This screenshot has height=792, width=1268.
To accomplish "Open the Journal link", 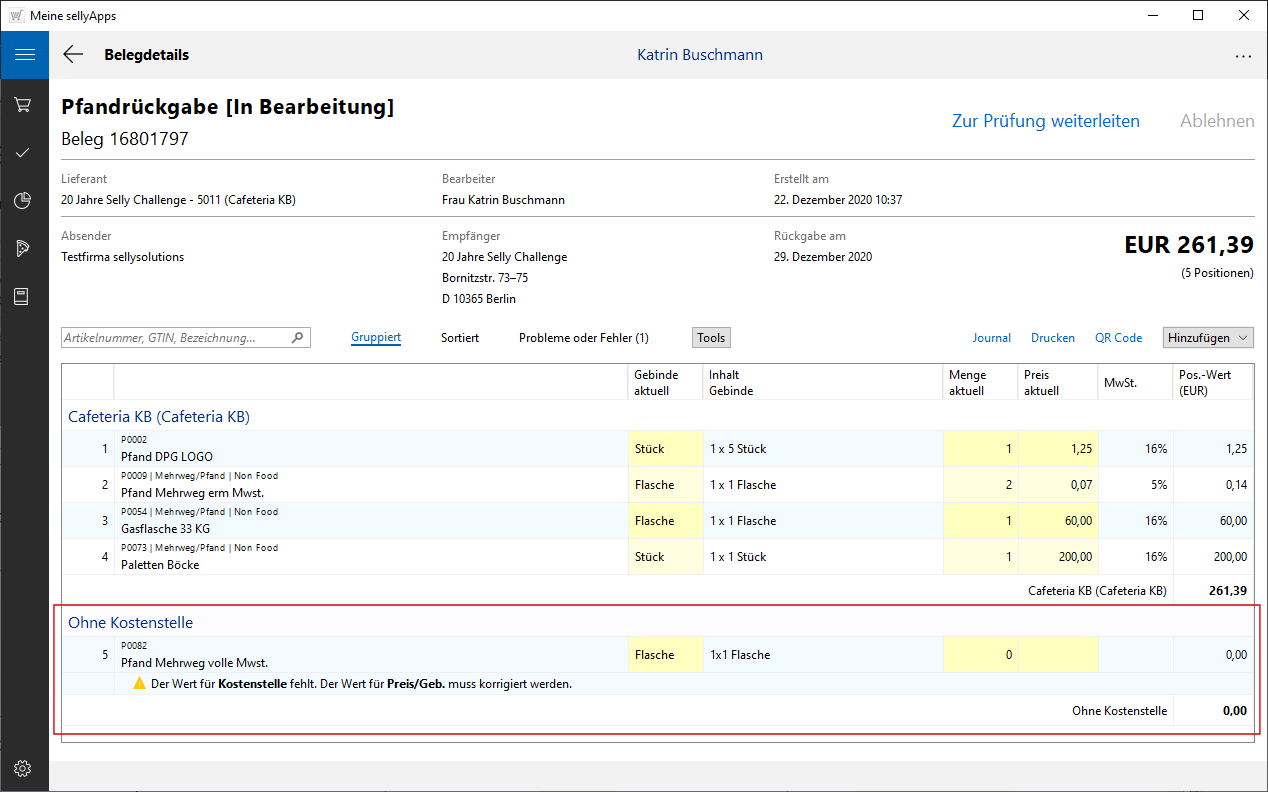I will coord(991,338).
